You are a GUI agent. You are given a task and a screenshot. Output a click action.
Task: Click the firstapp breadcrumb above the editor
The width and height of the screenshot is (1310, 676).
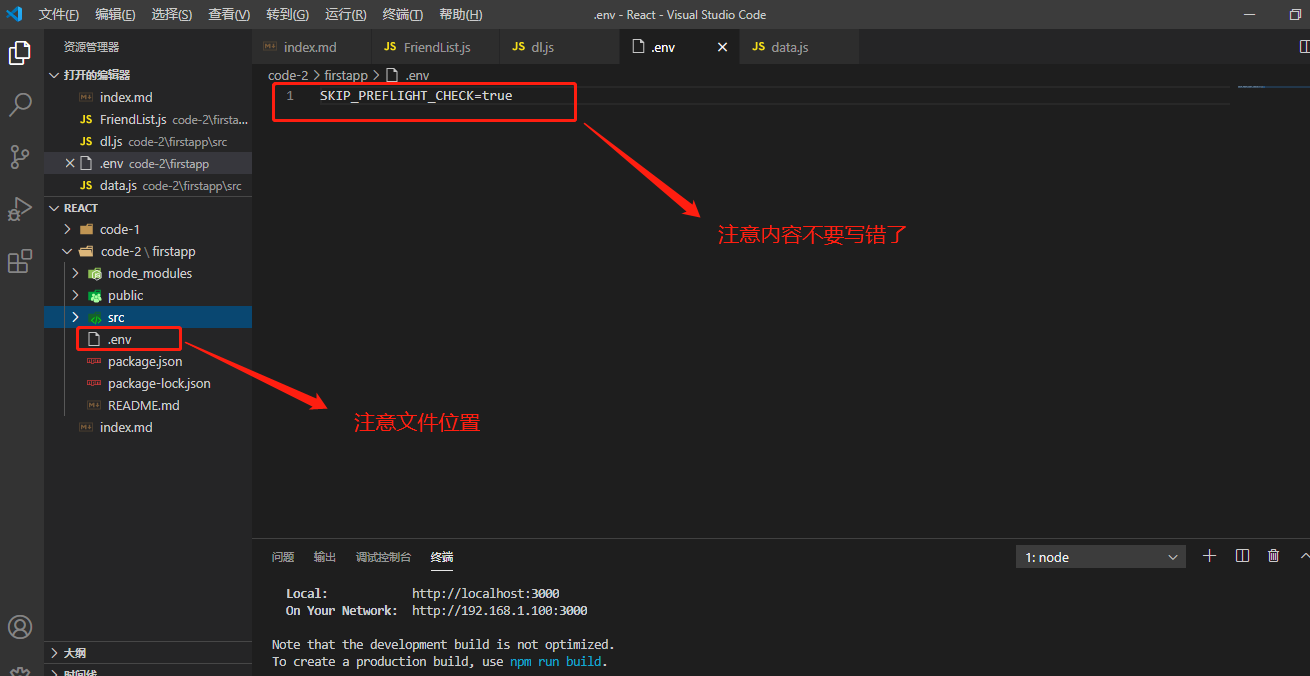[346, 74]
